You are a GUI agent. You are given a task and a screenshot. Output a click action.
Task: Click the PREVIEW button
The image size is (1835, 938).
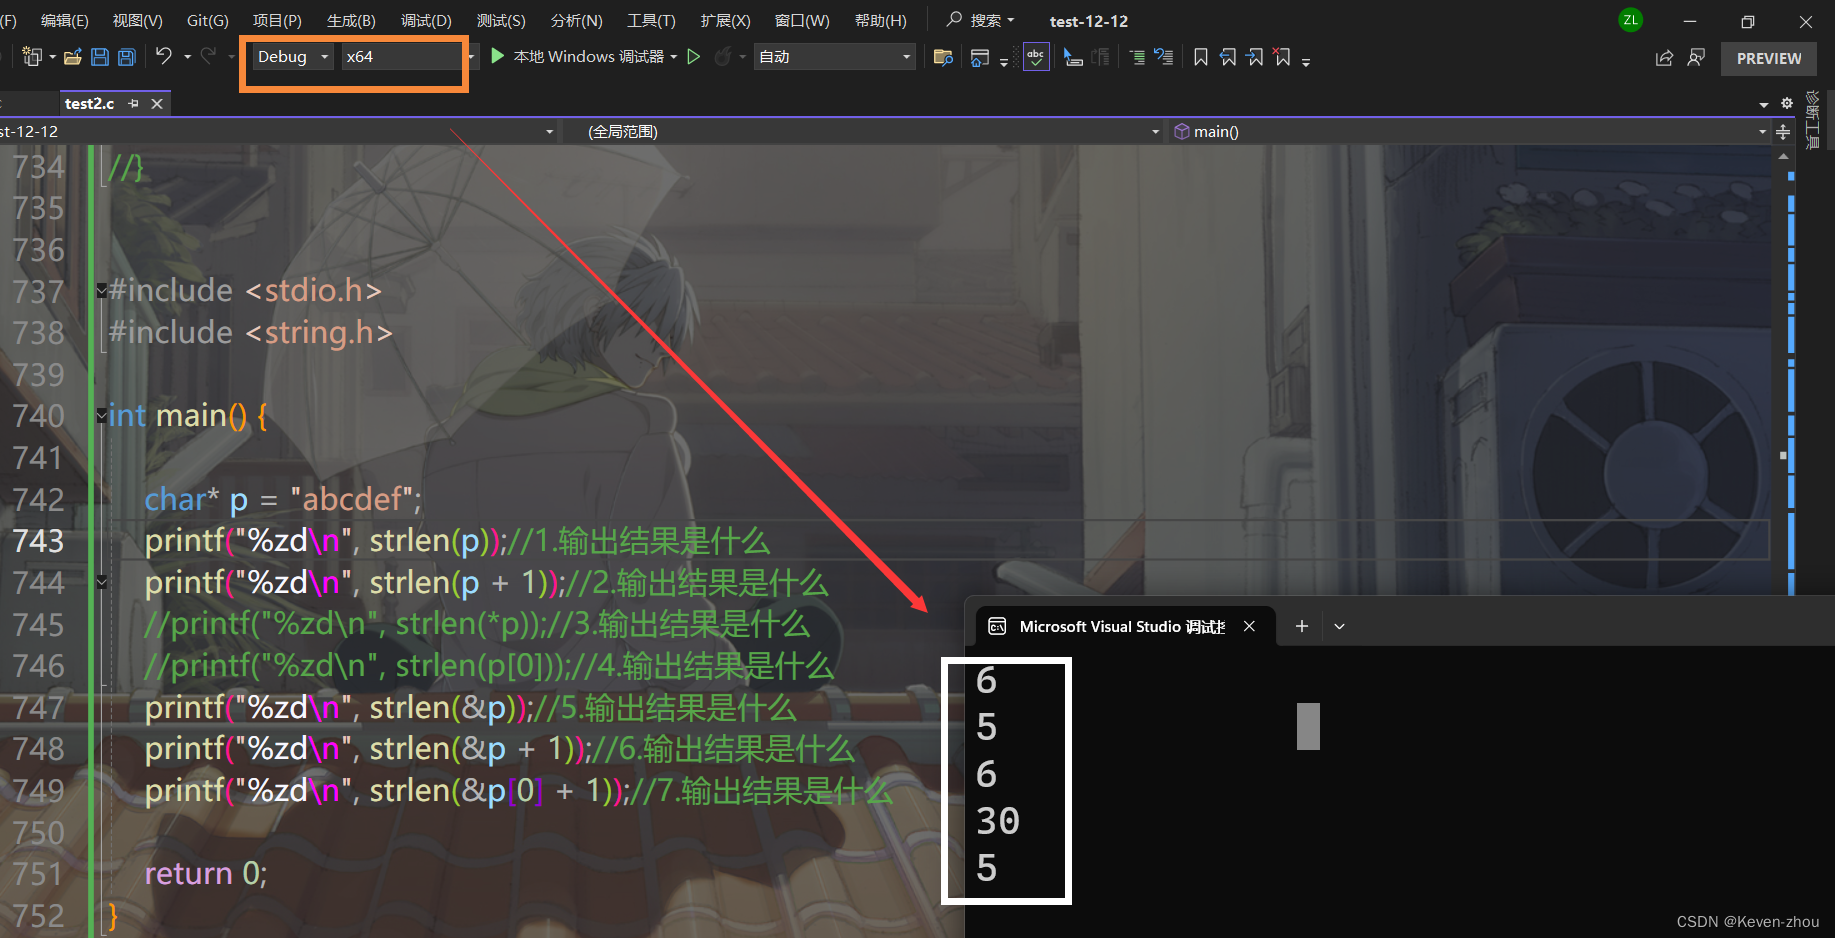point(1769,58)
